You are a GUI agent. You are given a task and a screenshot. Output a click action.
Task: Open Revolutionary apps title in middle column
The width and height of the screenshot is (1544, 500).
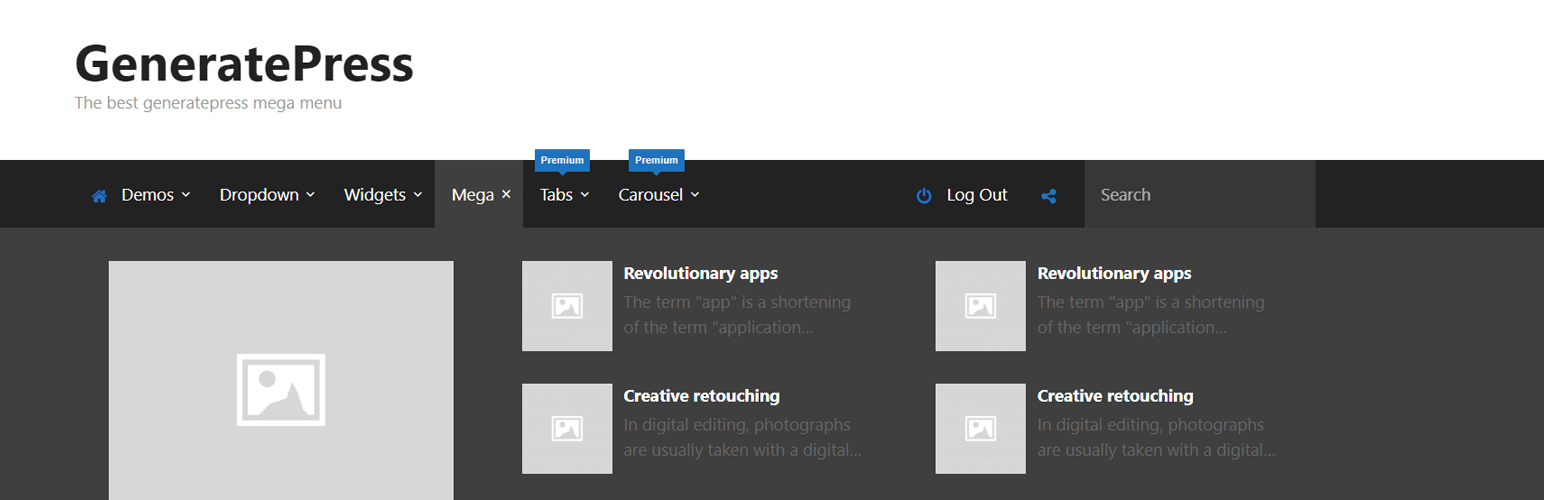coord(701,273)
